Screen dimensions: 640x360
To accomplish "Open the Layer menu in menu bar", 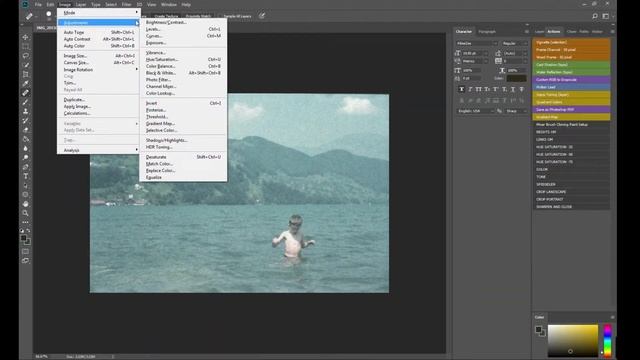I will pos(81,4).
